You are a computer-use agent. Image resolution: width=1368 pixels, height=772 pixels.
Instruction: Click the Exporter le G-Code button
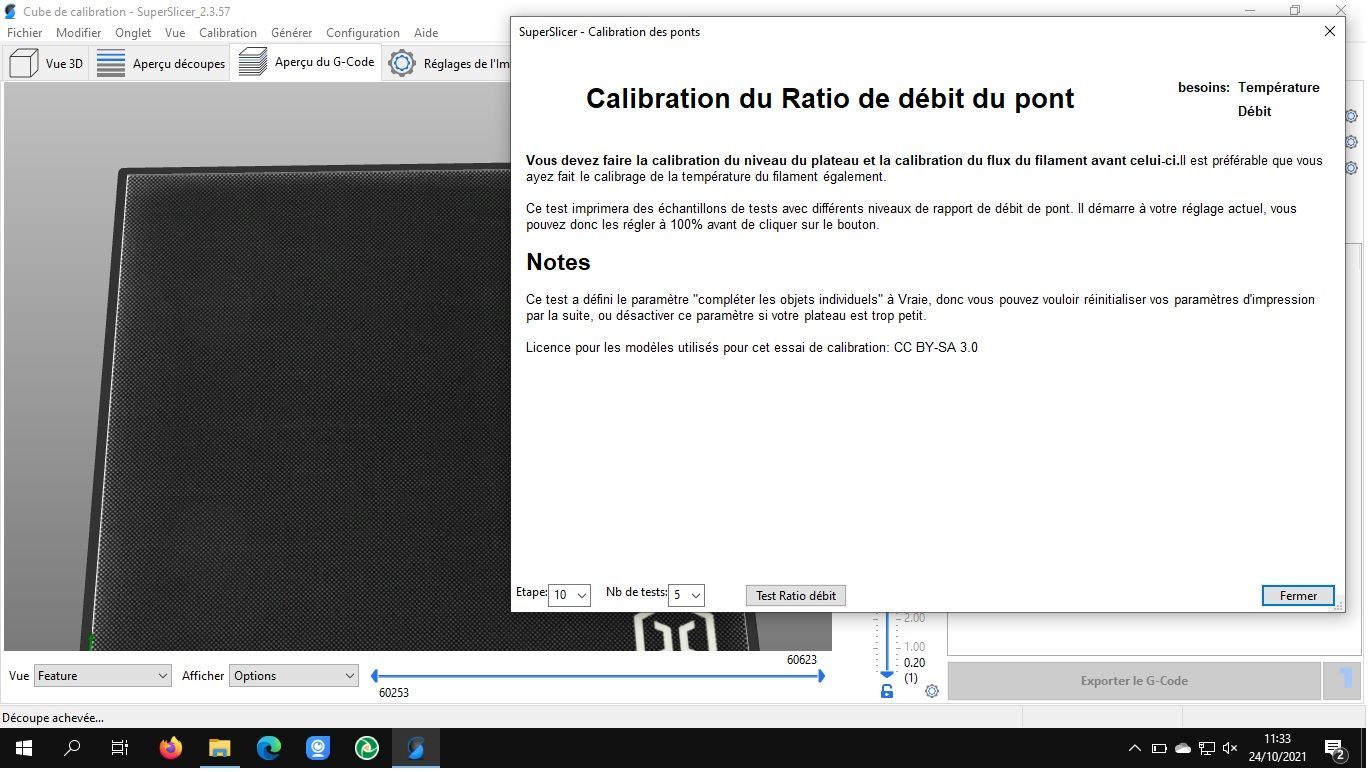click(1134, 681)
